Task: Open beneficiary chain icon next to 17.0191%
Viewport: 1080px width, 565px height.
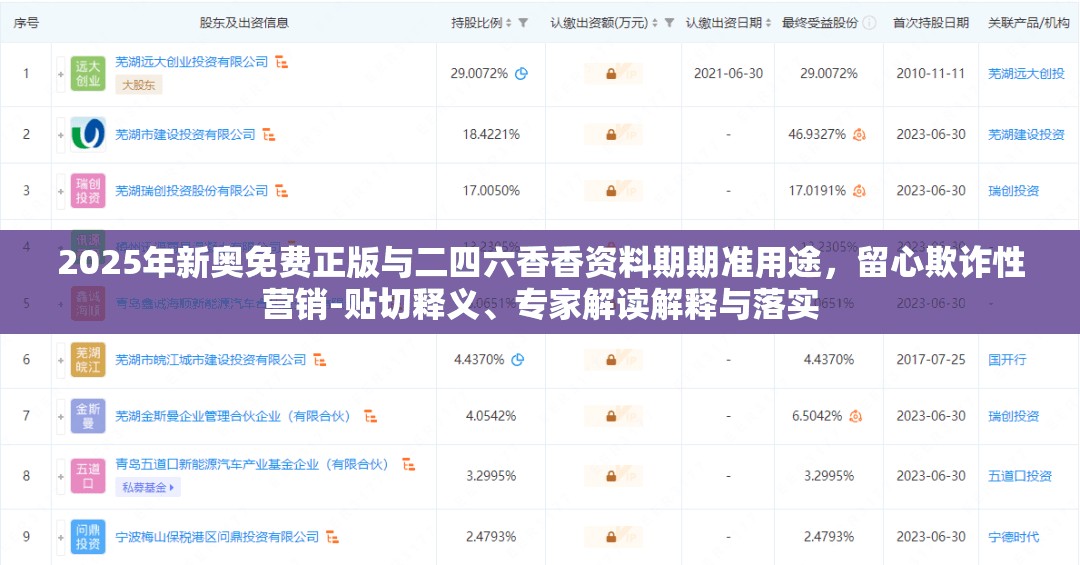Action: pos(859,191)
